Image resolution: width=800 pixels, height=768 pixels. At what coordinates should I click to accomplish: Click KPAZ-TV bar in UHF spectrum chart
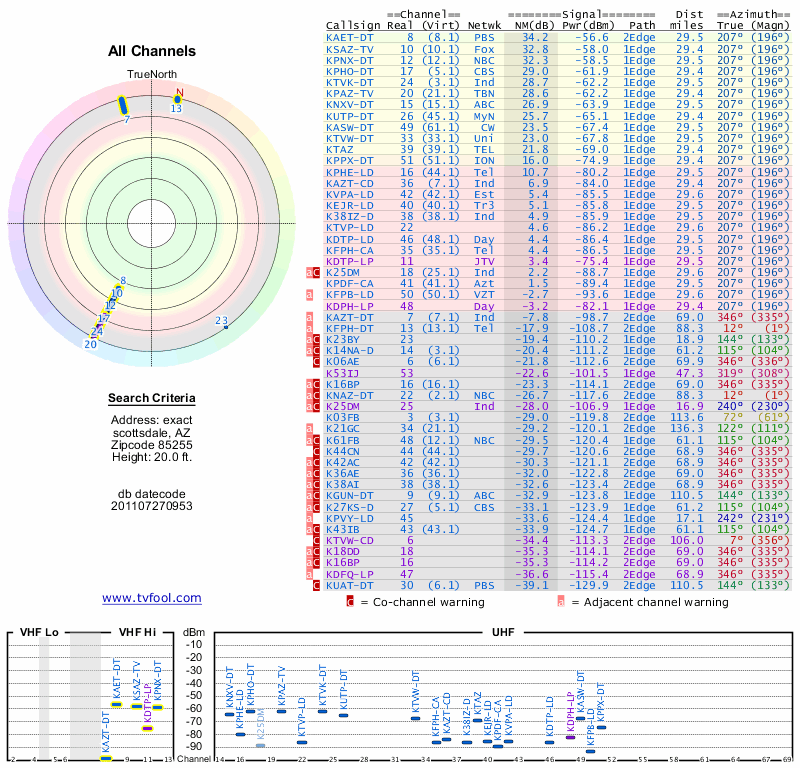[x=281, y=711]
